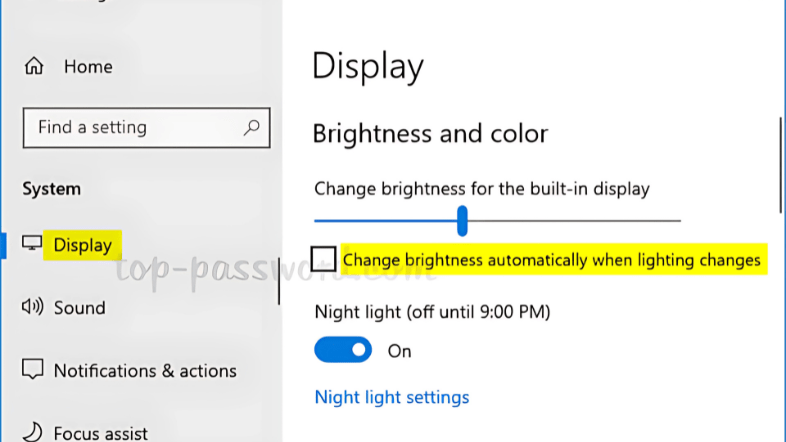This screenshot has height=442, width=786.
Task: Click the magnifier search icon
Action: point(251,128)
